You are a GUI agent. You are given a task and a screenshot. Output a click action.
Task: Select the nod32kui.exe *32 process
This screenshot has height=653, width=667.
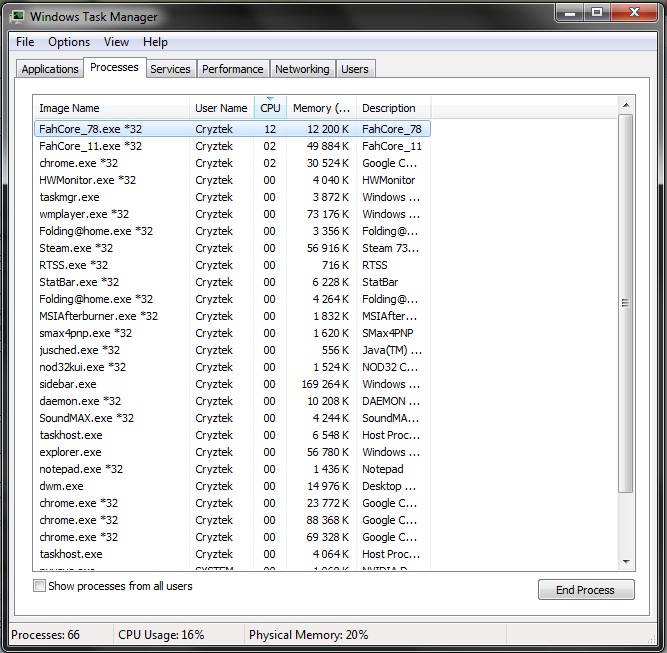(x=232, y=367)
